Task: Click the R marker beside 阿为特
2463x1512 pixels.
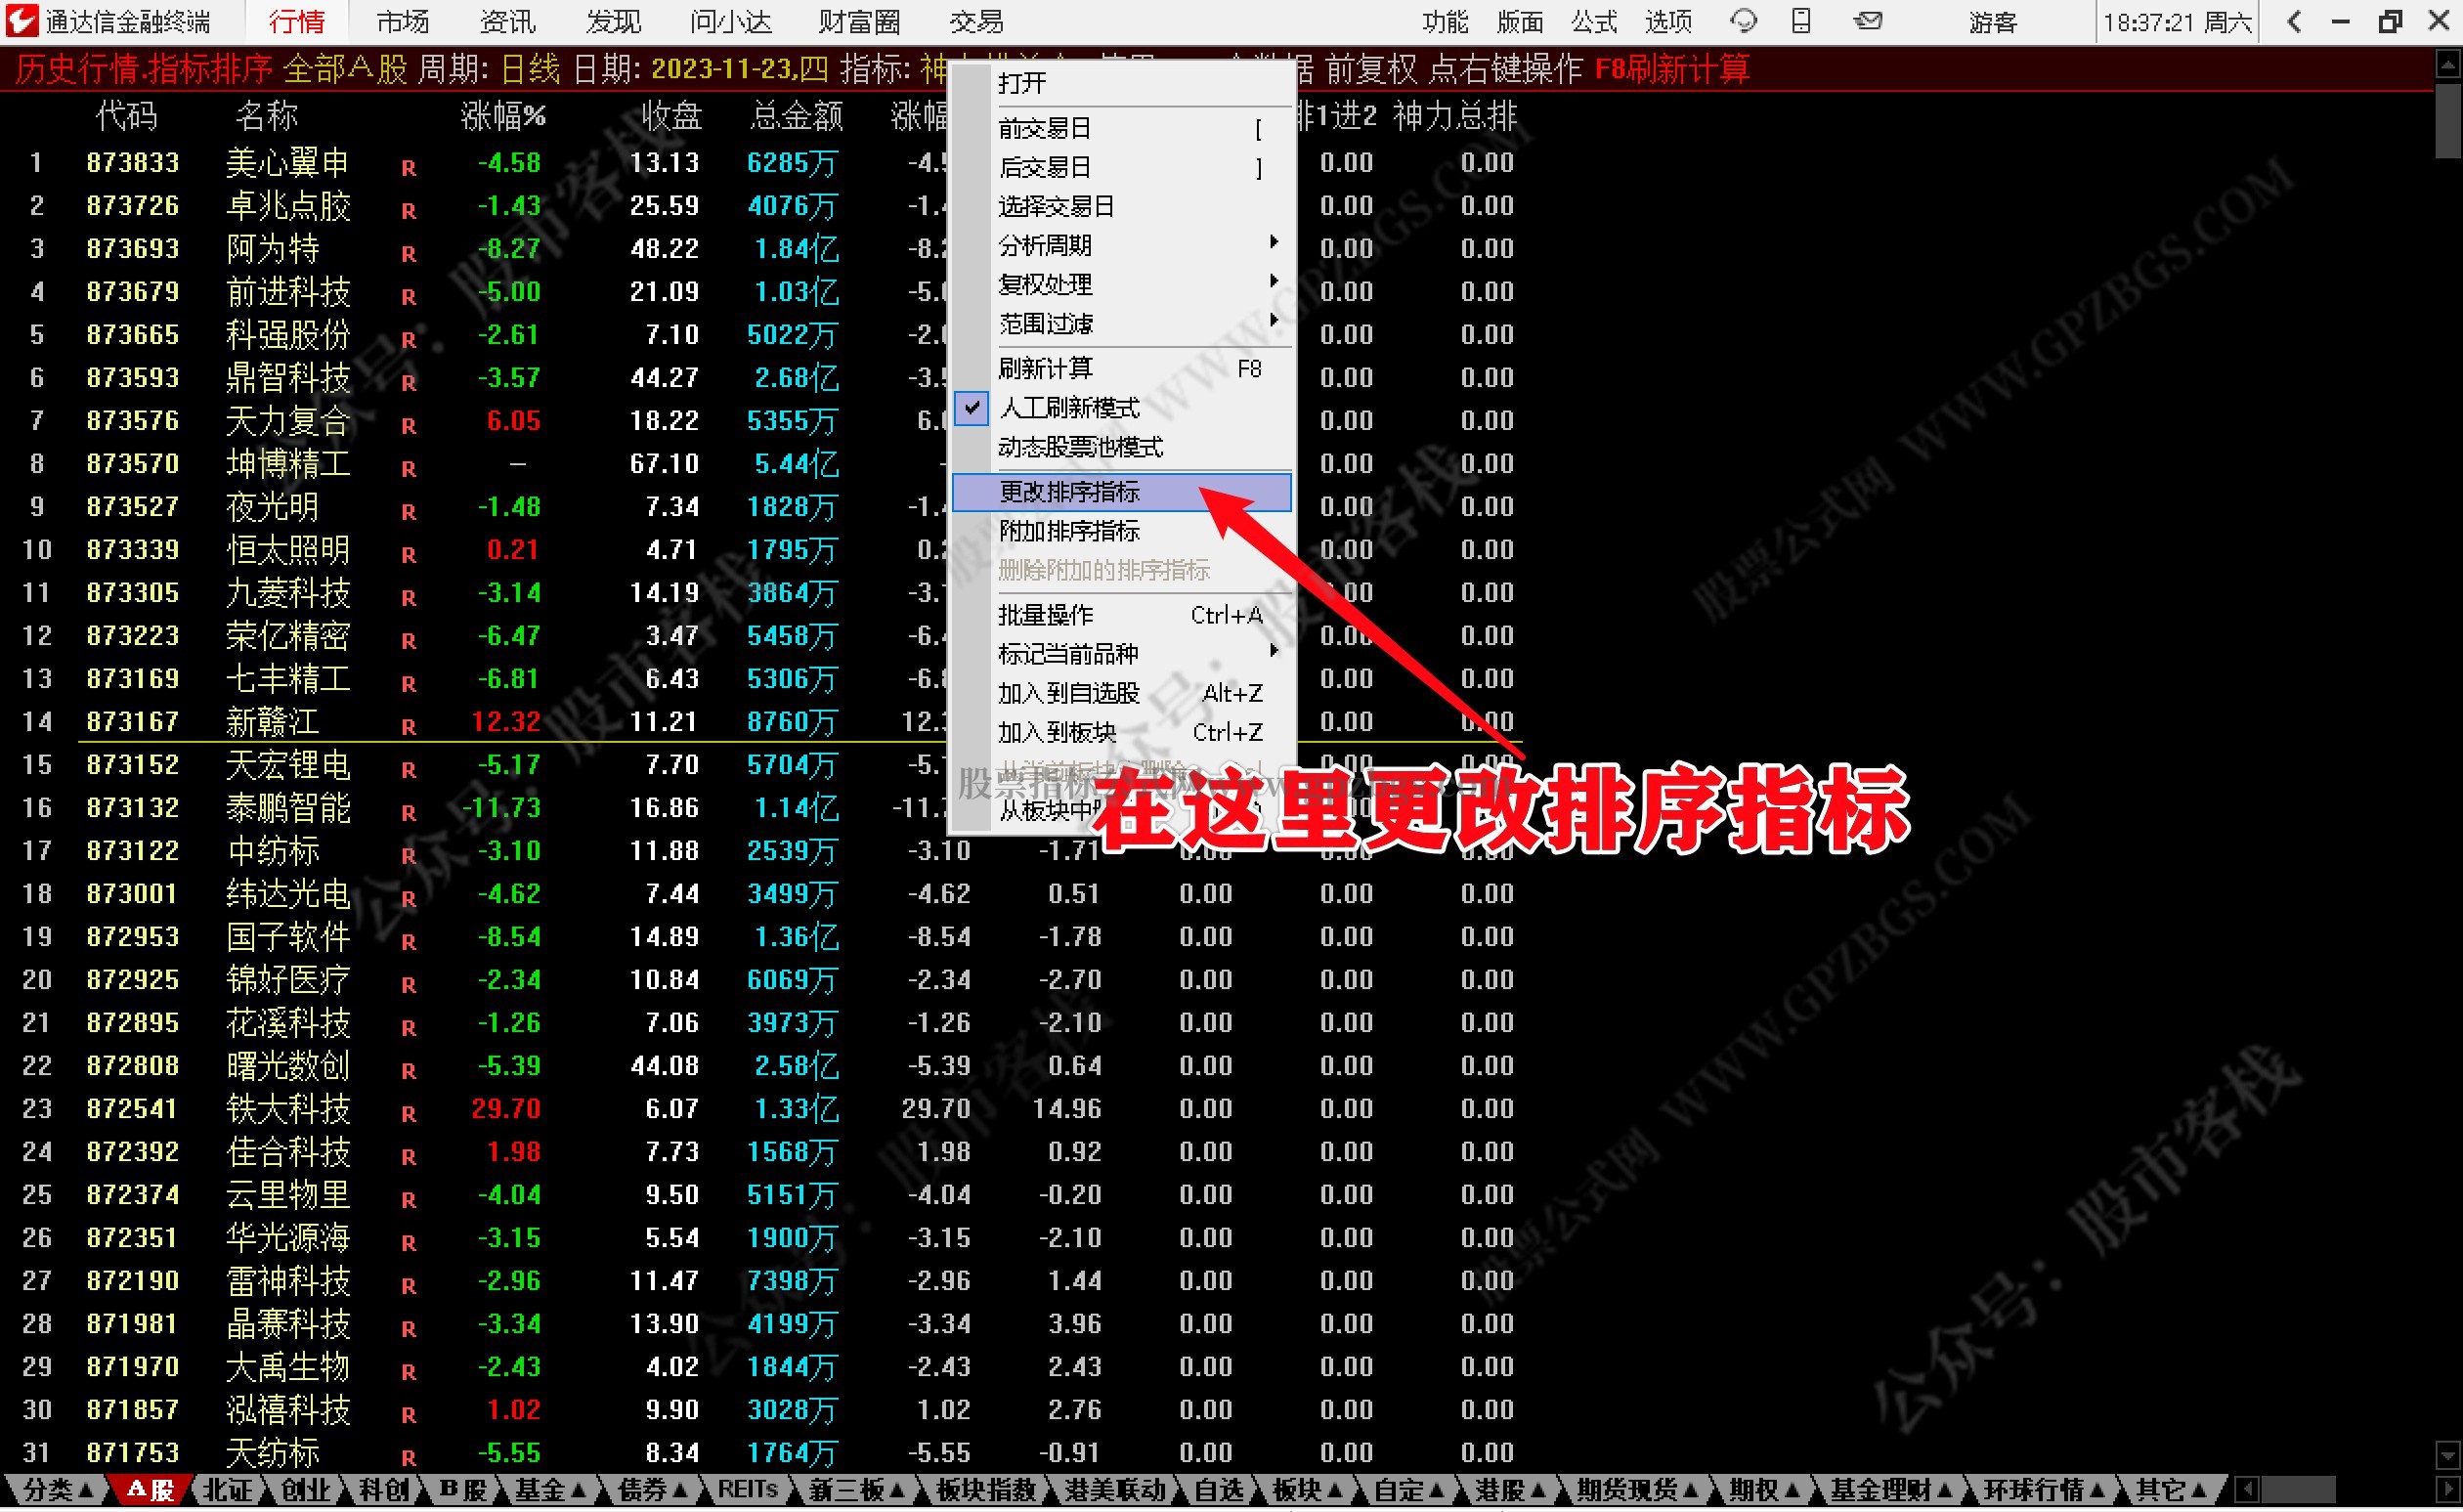Action: 409,254
